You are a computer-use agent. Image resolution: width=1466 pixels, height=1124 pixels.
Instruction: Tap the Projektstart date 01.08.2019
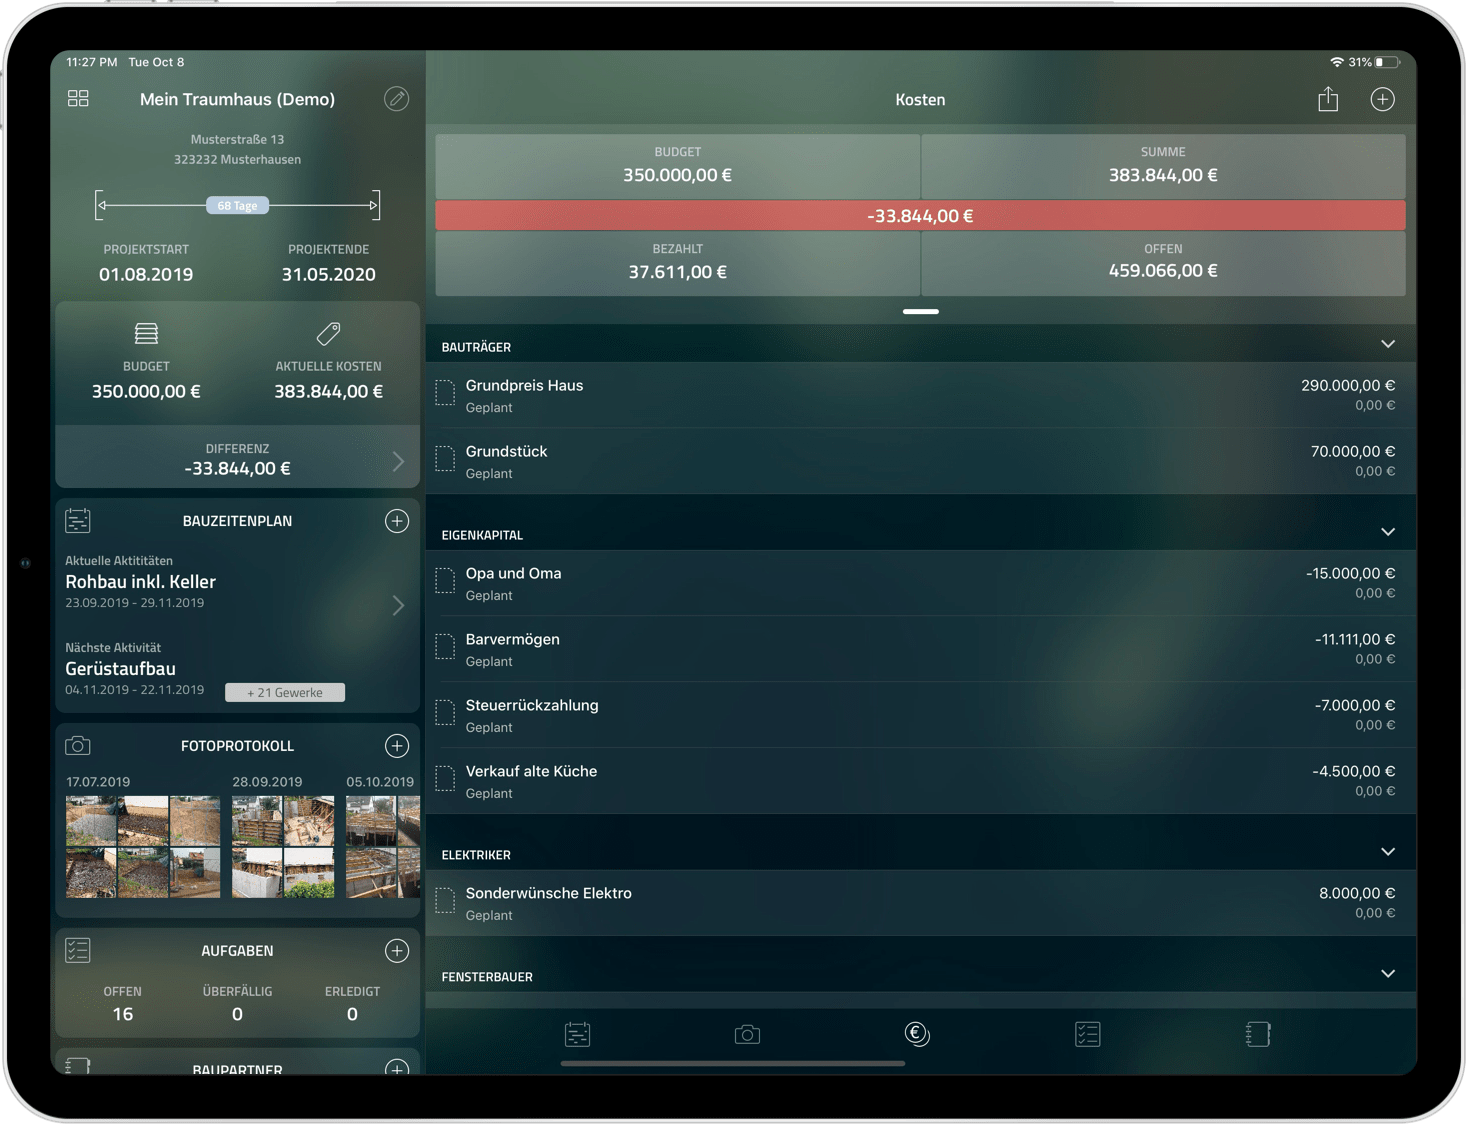(x=146, y=274)
